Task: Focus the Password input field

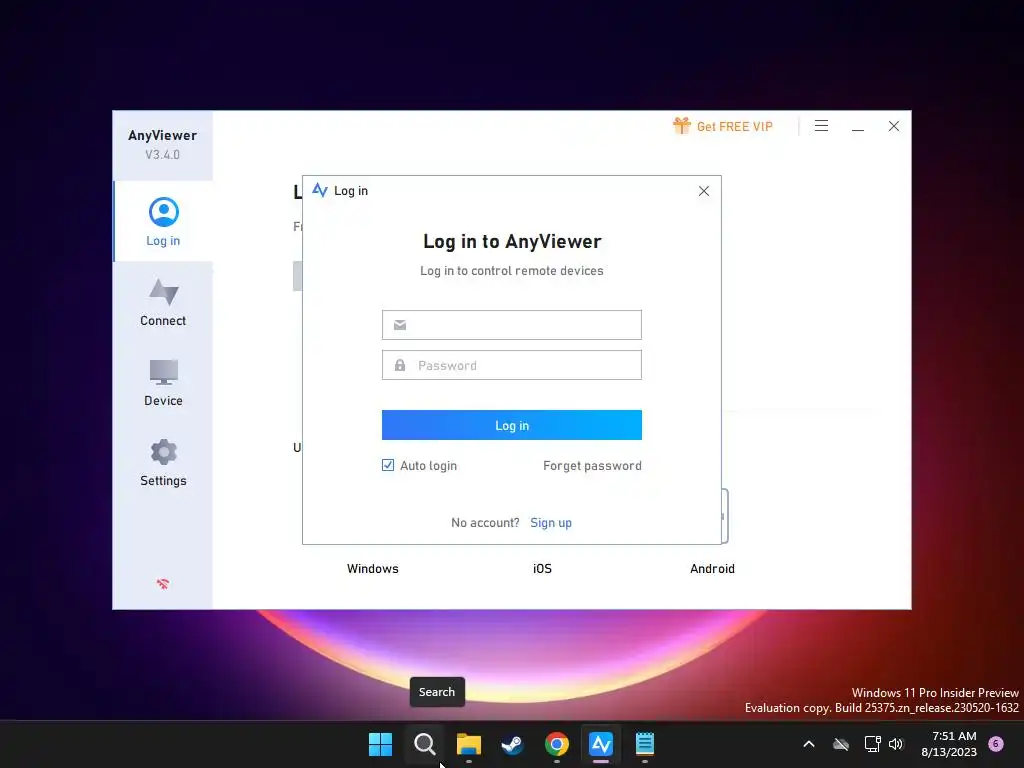Action: (x=512, y=365)
